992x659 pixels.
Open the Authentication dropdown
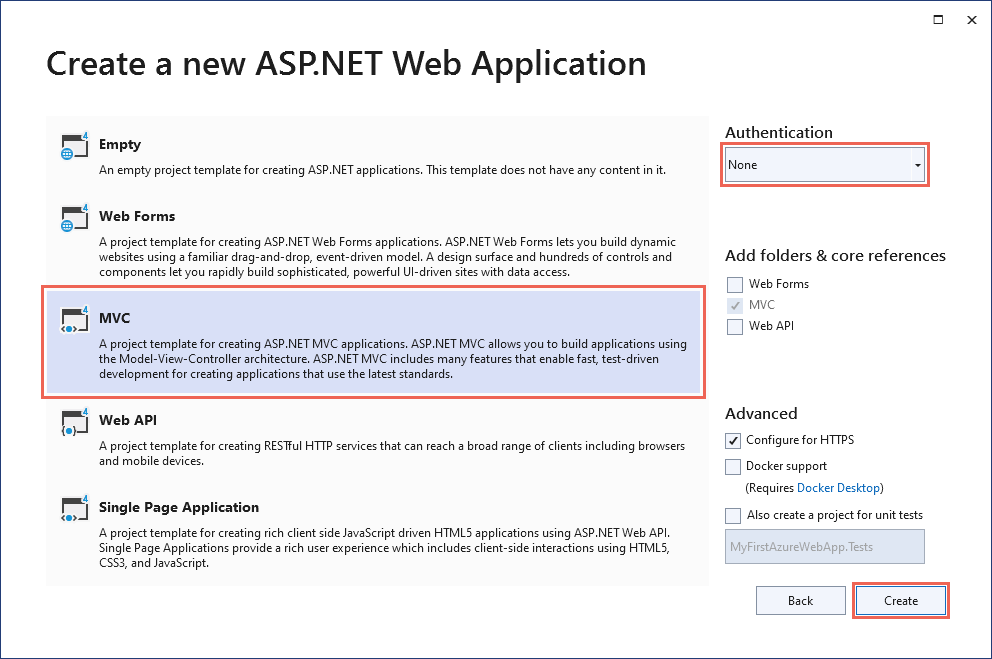(x=826, y=165)
